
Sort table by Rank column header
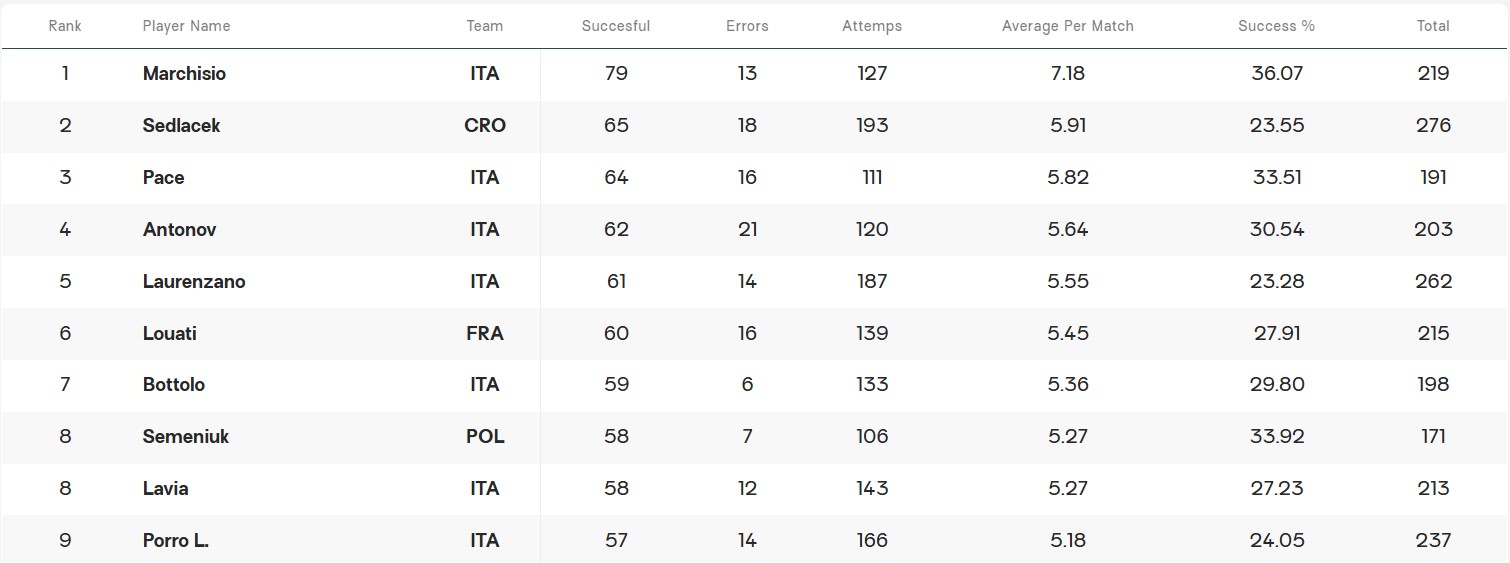coord(65,26)
